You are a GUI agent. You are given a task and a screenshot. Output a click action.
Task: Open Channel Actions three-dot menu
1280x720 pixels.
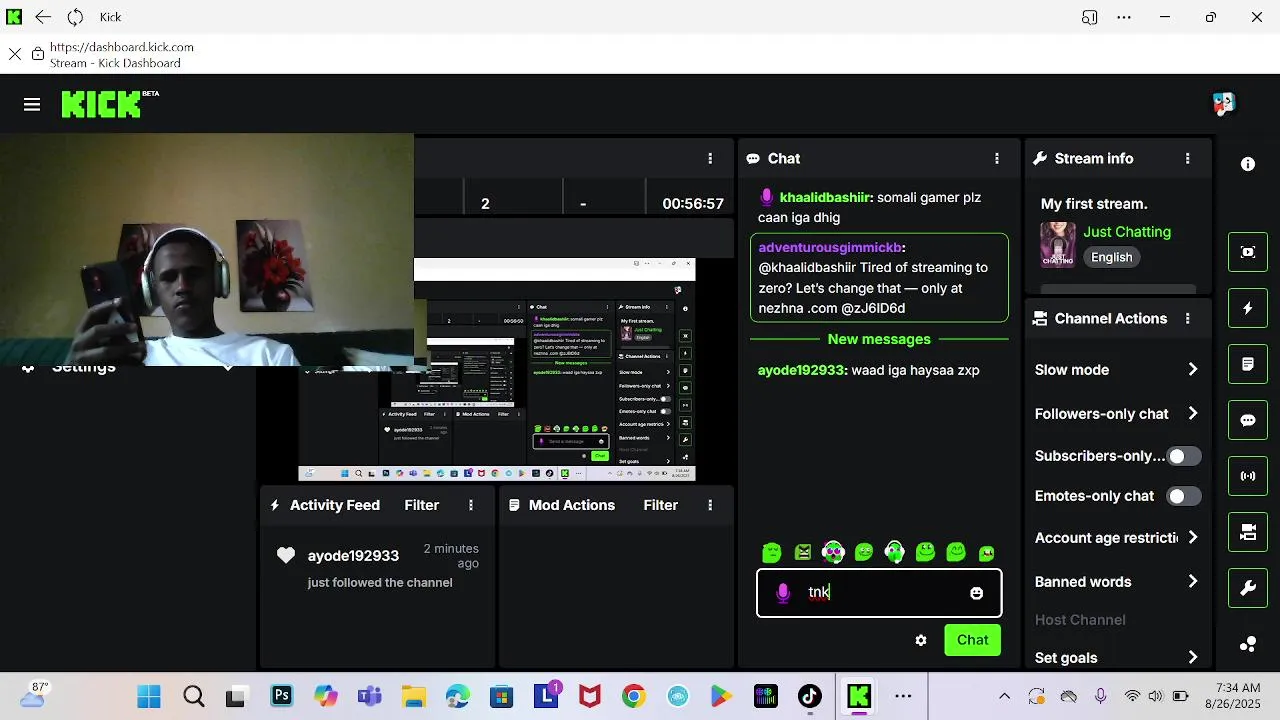click(1188, 318)
